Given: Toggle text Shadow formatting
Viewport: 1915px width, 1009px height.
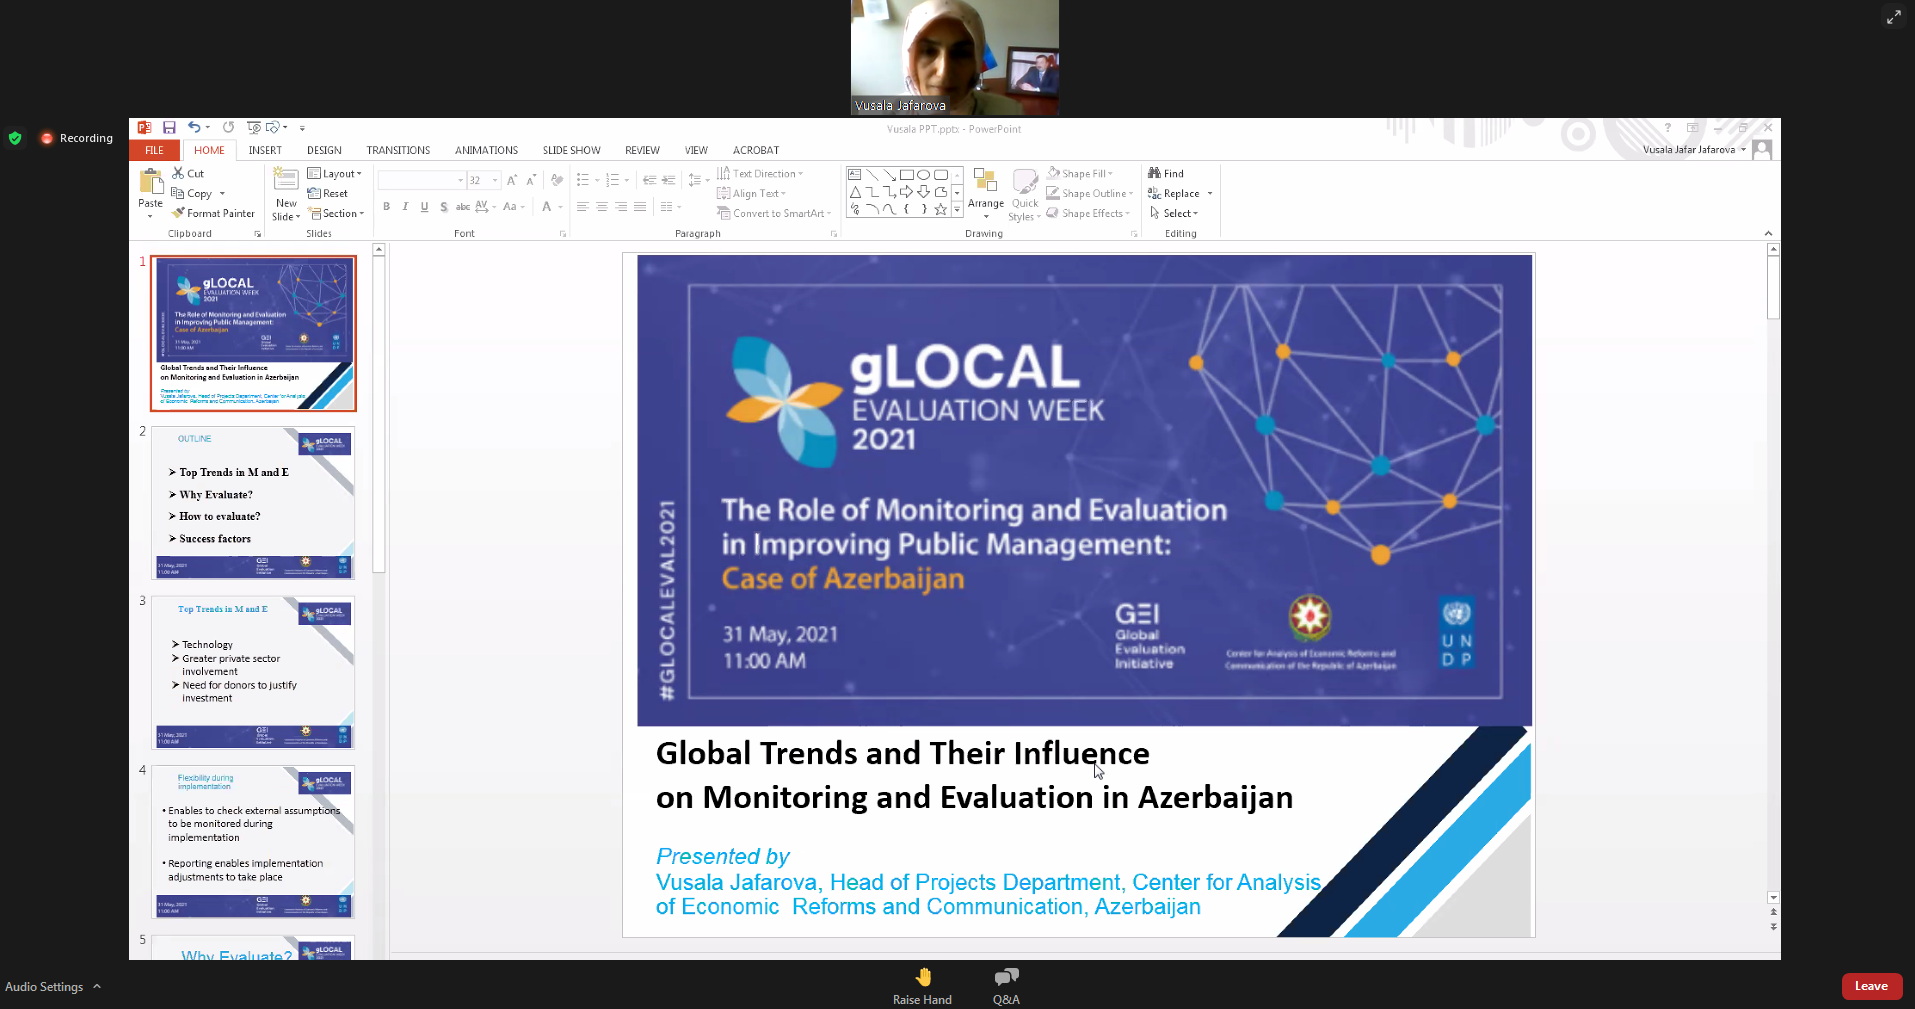Looking at the screenshot, I should tap(443, 207).
